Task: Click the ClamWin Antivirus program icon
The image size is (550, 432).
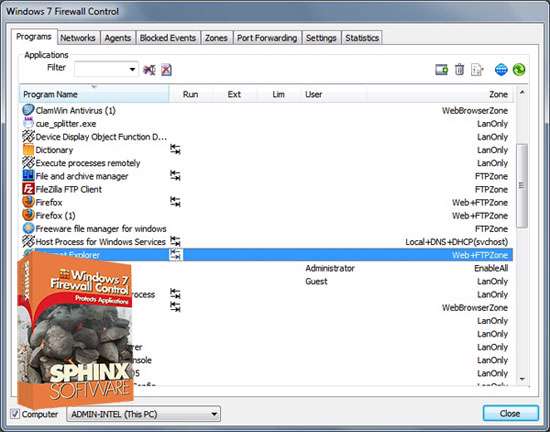Action: tap(28, 110)
